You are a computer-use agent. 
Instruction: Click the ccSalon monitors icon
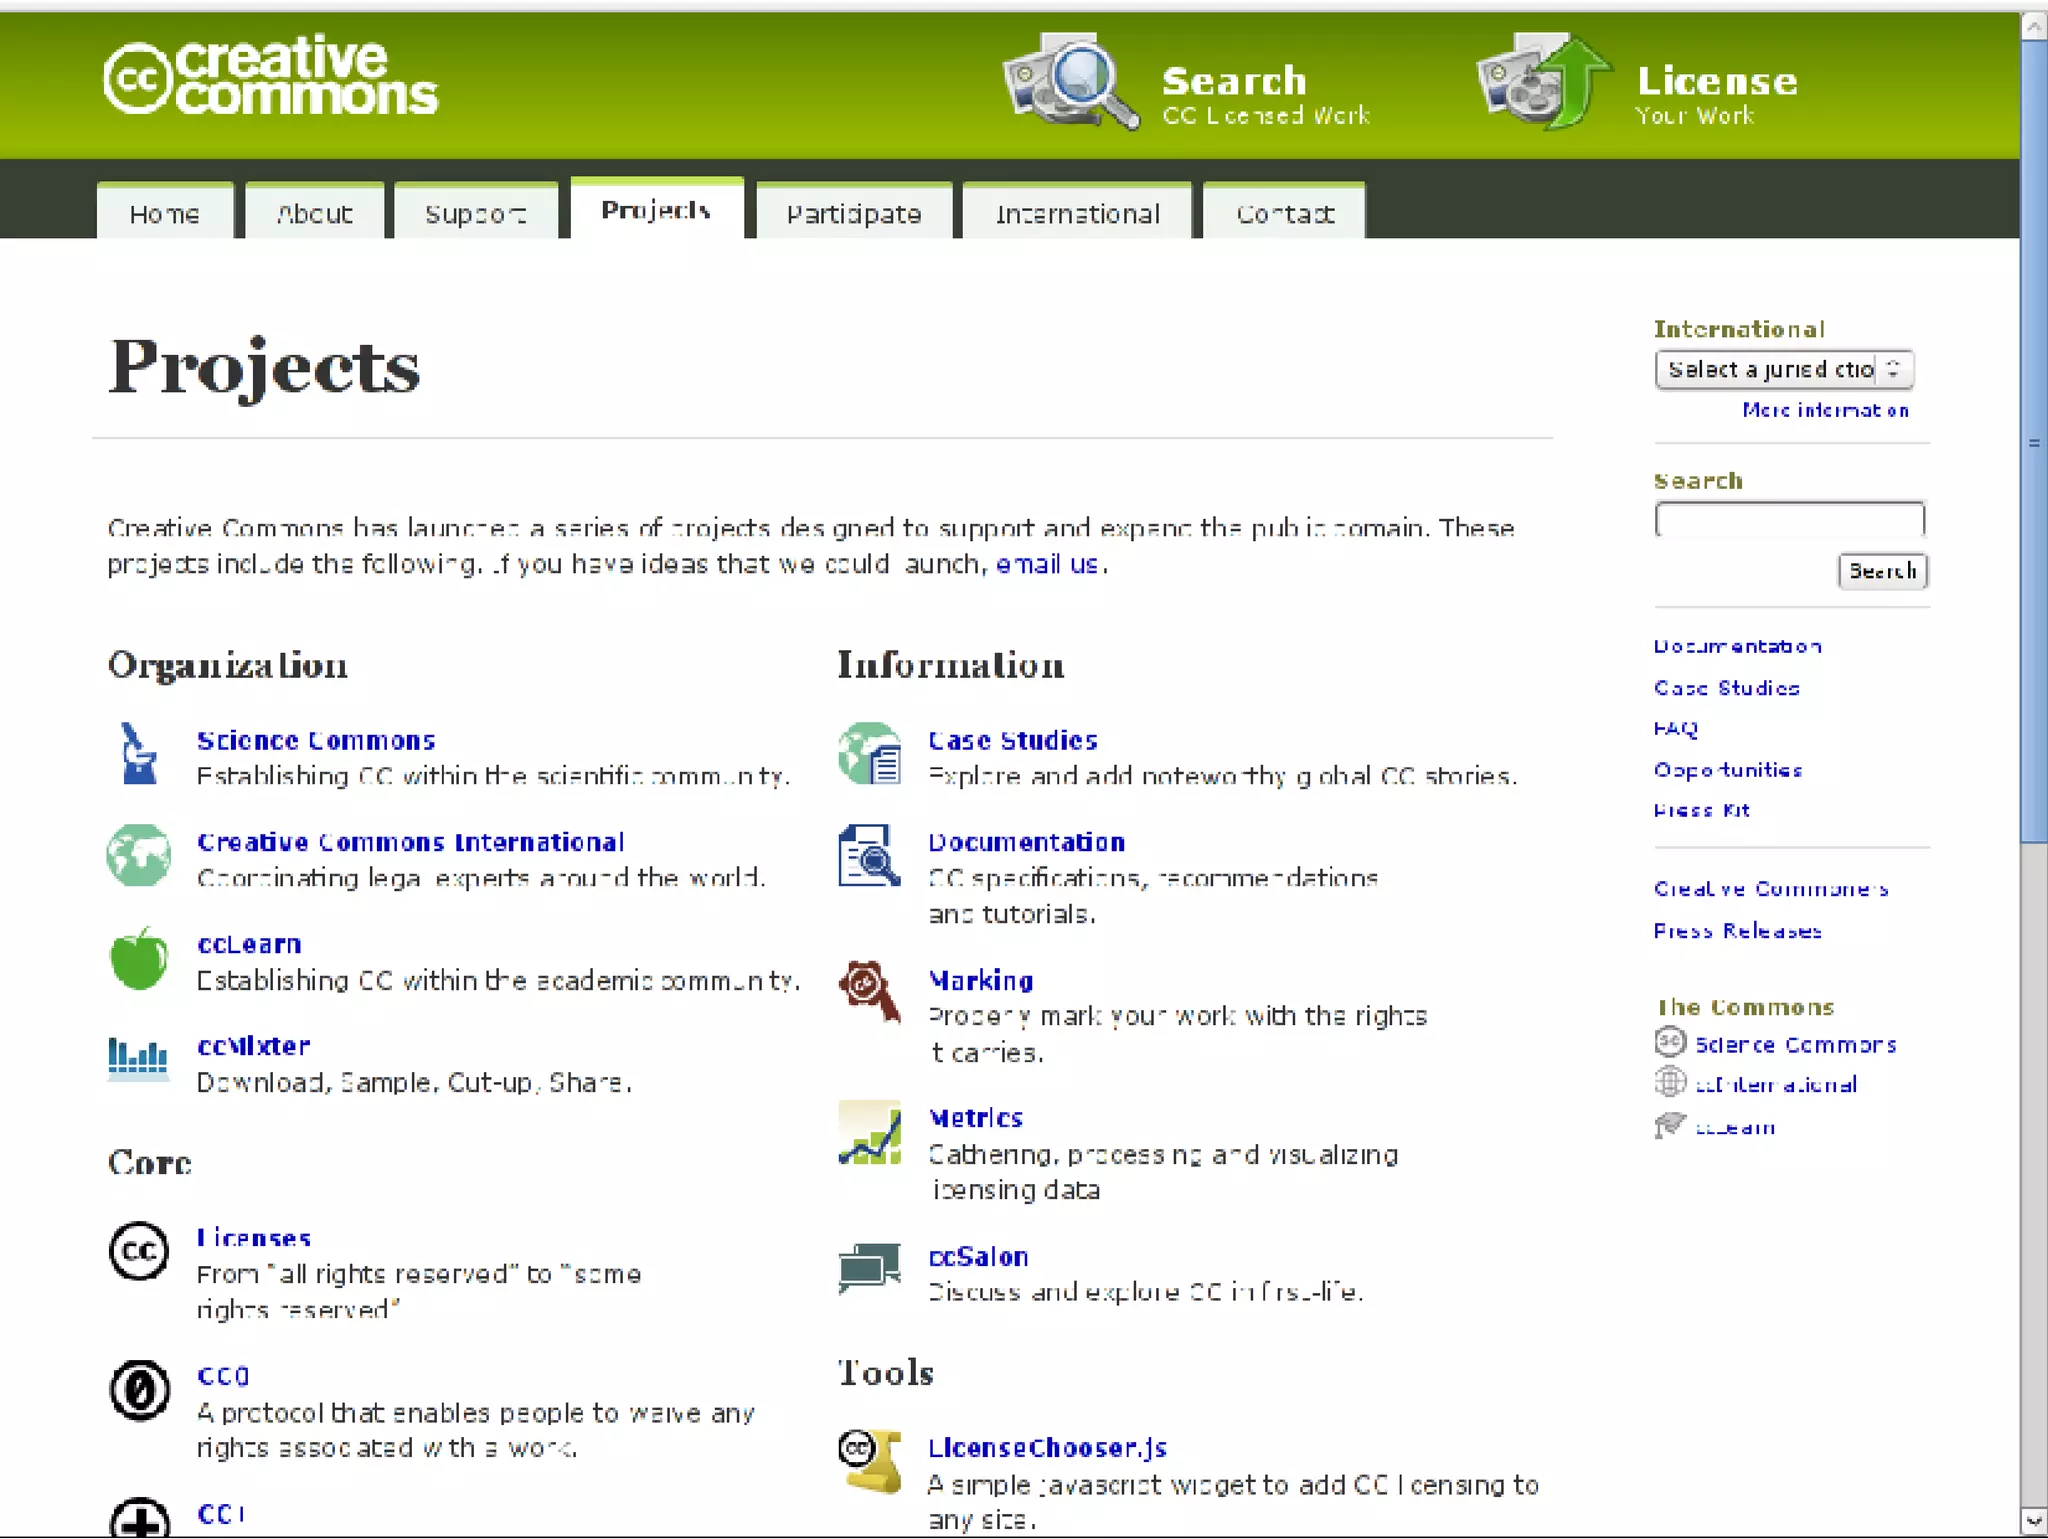[869, 1269]
